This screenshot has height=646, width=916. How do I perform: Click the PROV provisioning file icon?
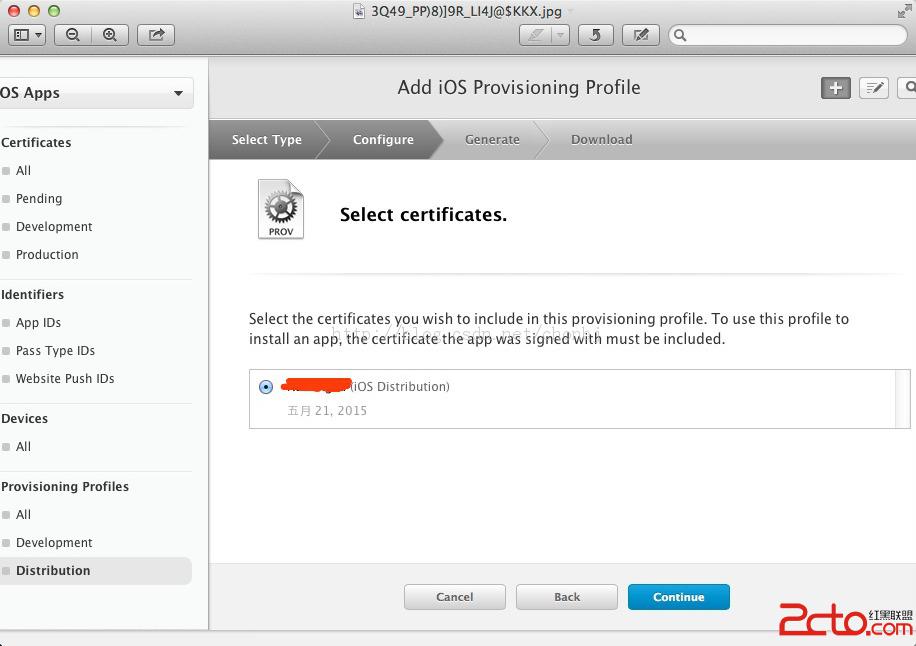tap(281, 209)
